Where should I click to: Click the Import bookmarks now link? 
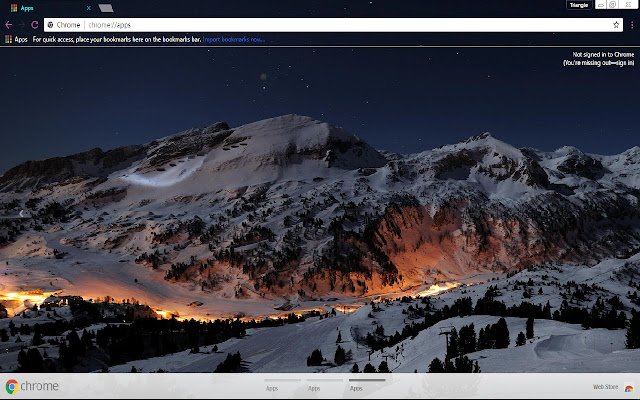pos(234,39)
